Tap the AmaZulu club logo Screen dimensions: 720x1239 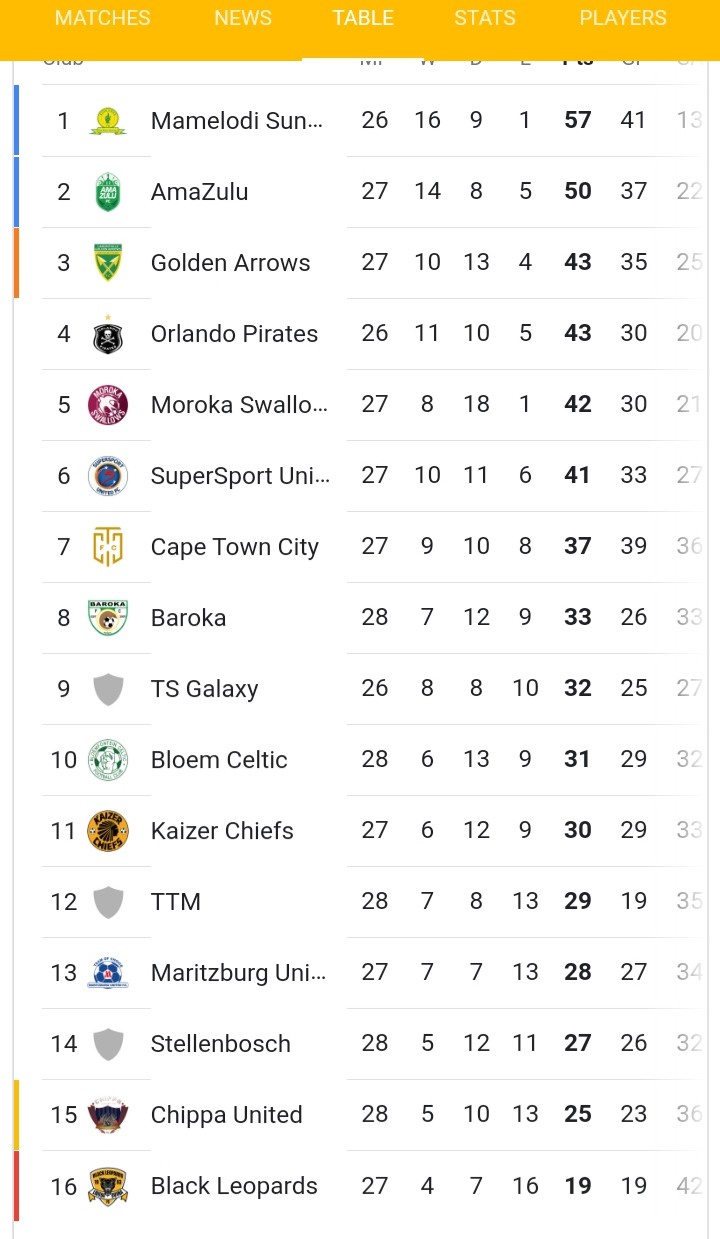pyautogui.click(x=108, y=192)
